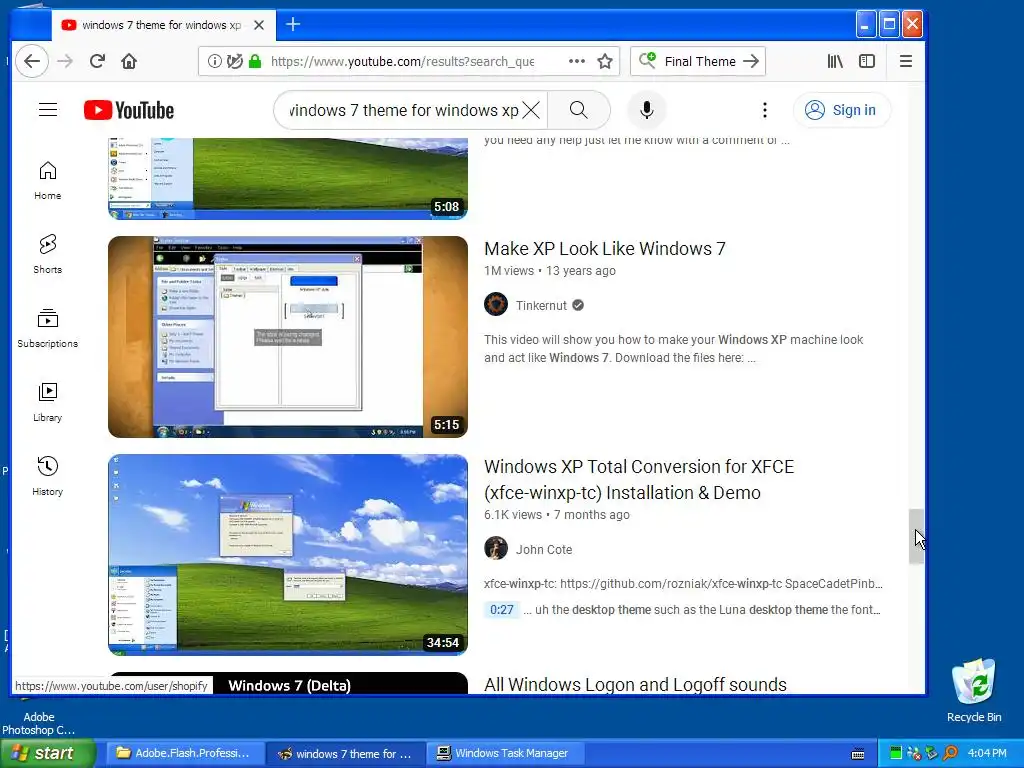Open the browser hamburger application menu
The width and height of the screenshot is (1024, 768).
coord(906,61)
